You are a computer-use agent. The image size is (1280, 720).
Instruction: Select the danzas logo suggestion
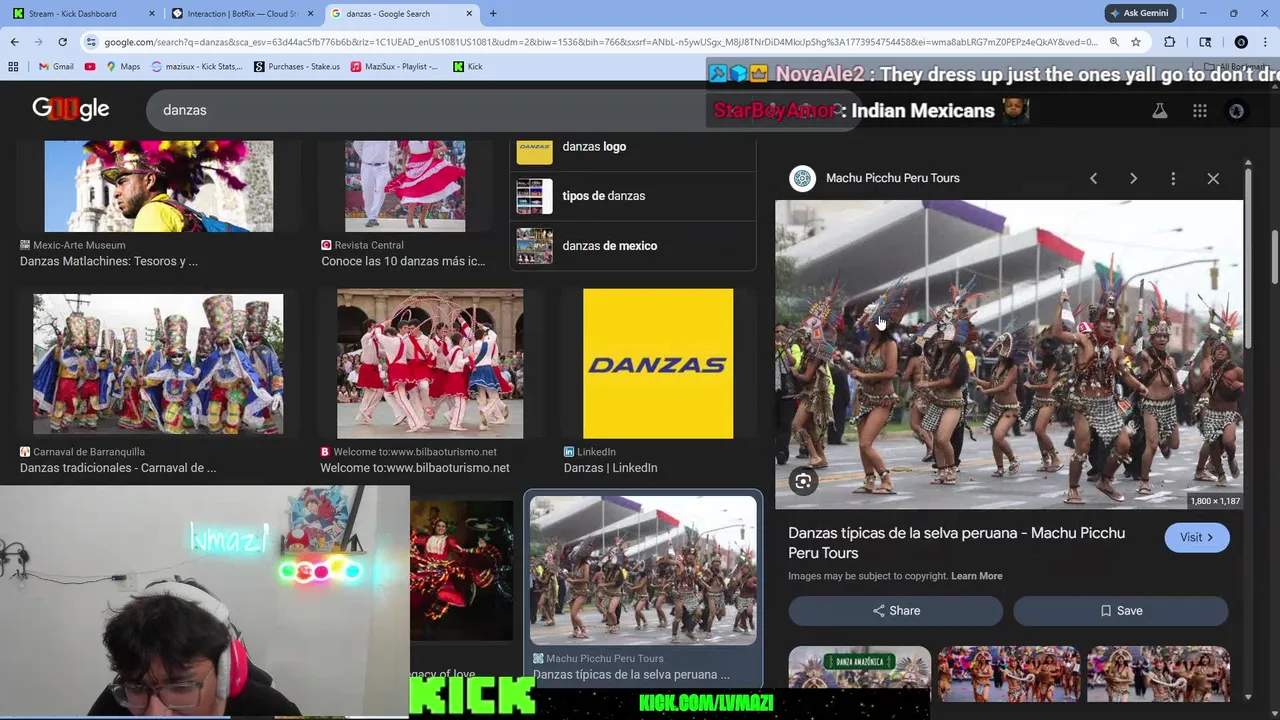coord(633,147)
